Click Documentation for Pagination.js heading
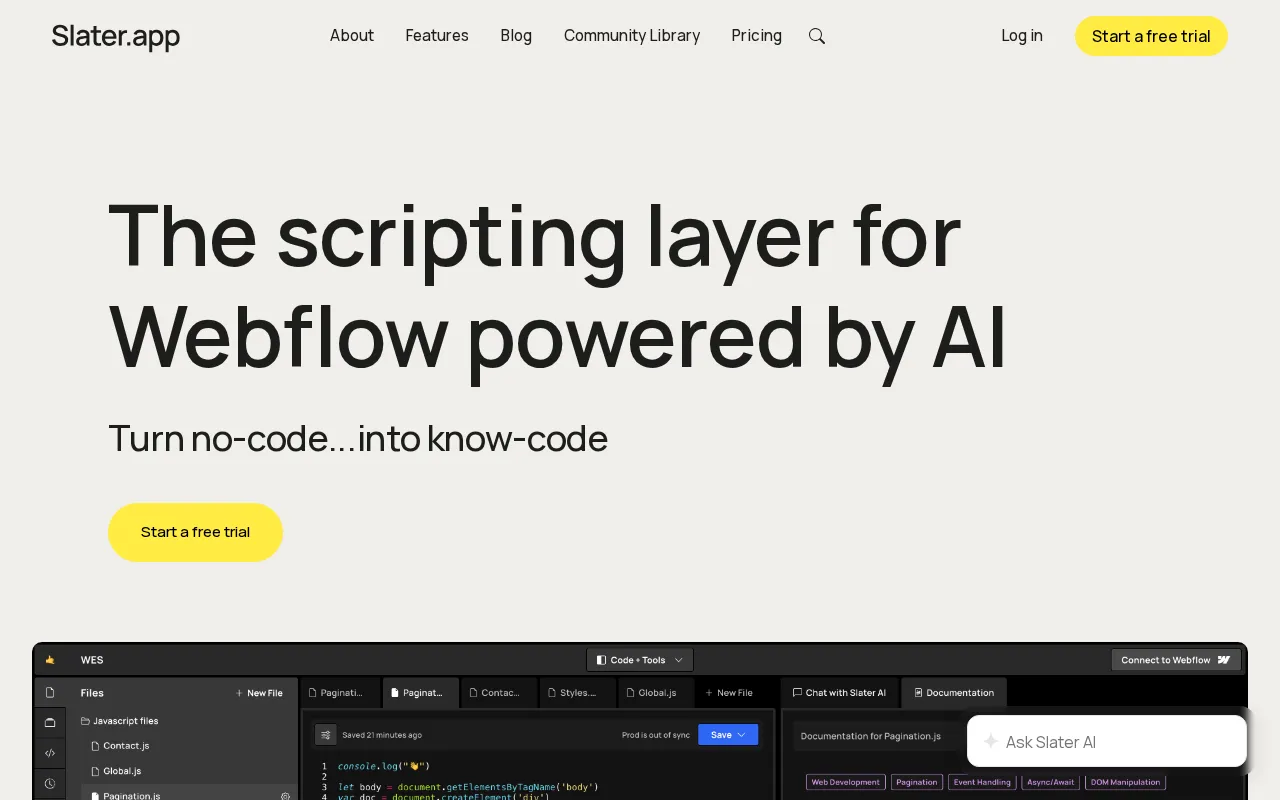The width and height of the screenshot is (1280, 800). pyautogui.click(x=871, y=736)
